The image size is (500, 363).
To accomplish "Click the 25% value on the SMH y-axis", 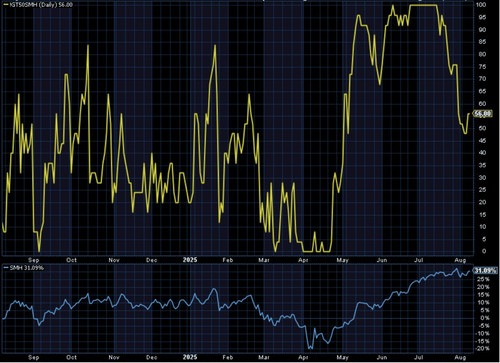I will pyautogui.click(x=483, y=279).
